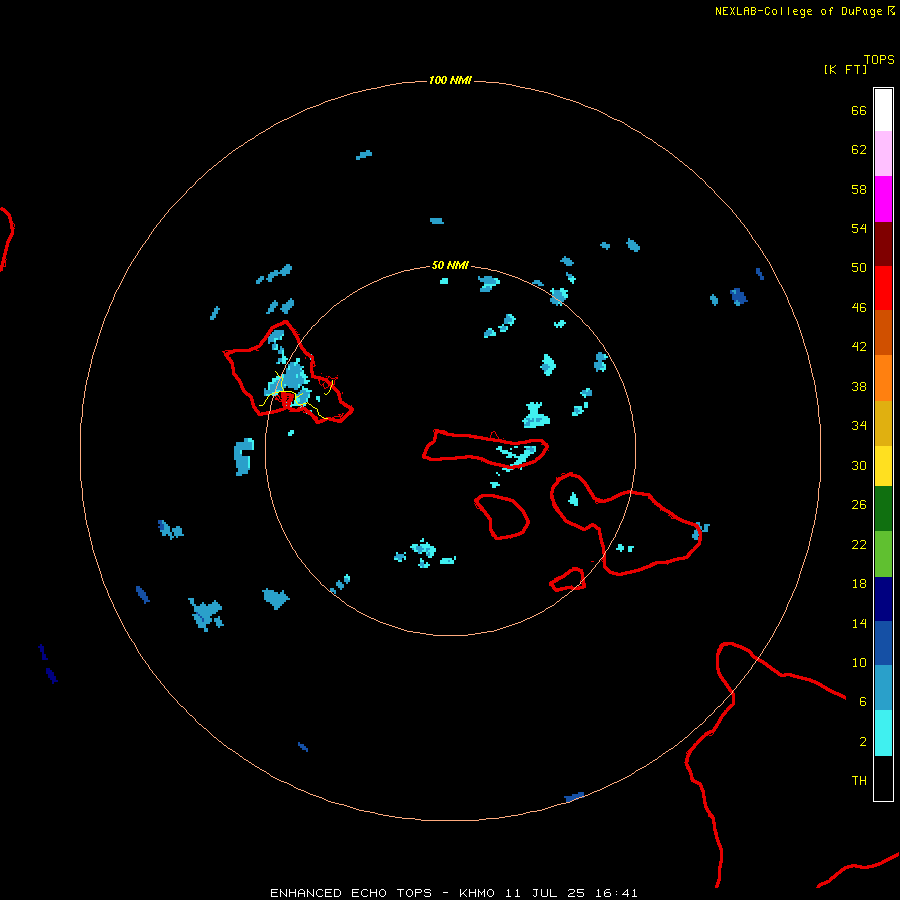The image size is (900, 900).
Task: Click the KHMO station identifier
Action: point(476,893)
